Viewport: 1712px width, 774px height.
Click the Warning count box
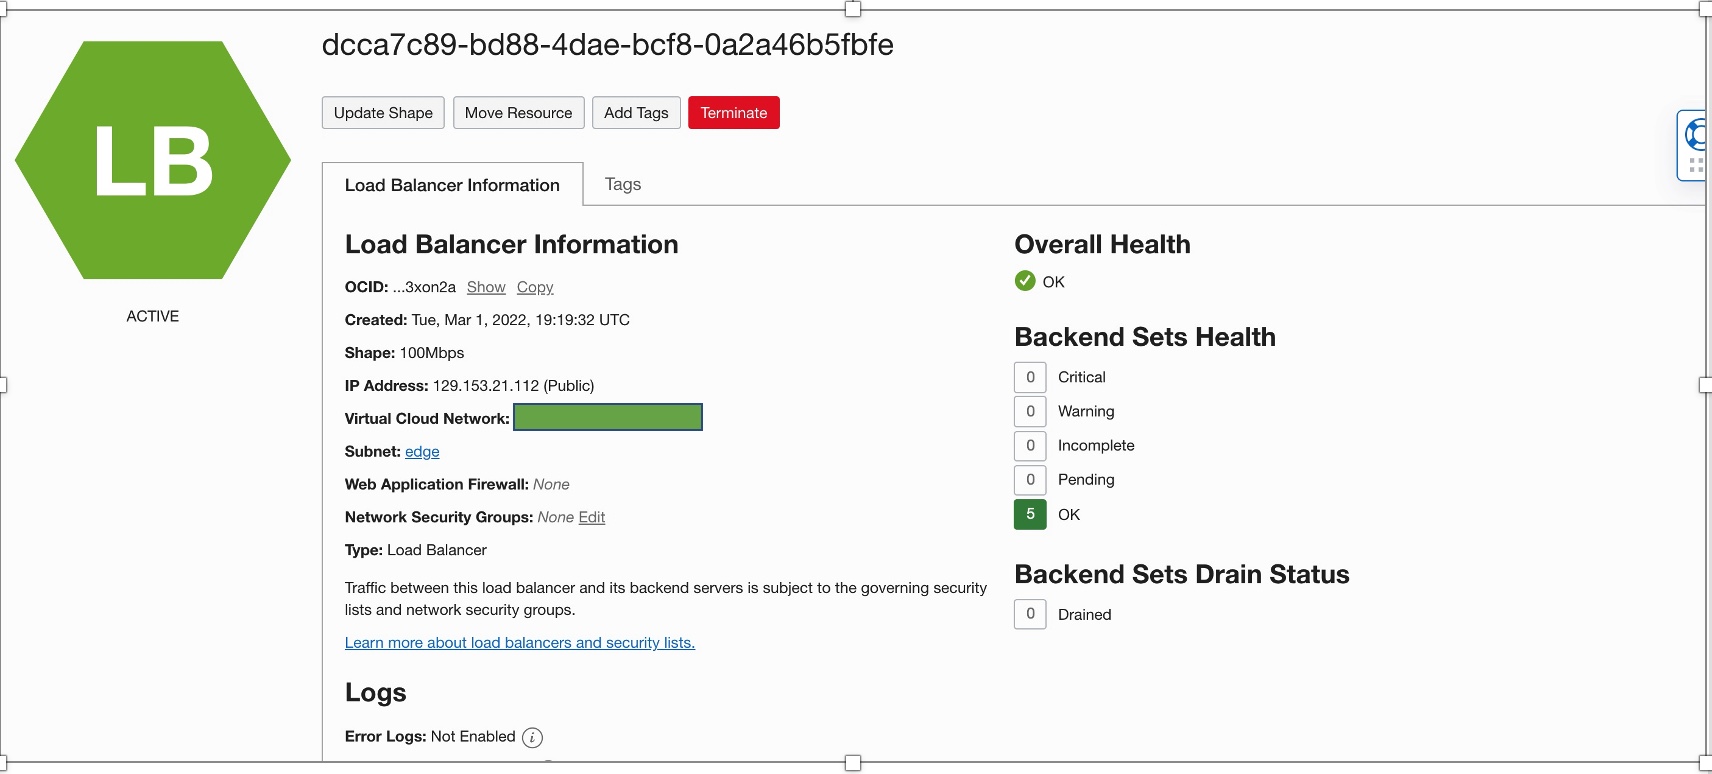tap(1030, 411)
